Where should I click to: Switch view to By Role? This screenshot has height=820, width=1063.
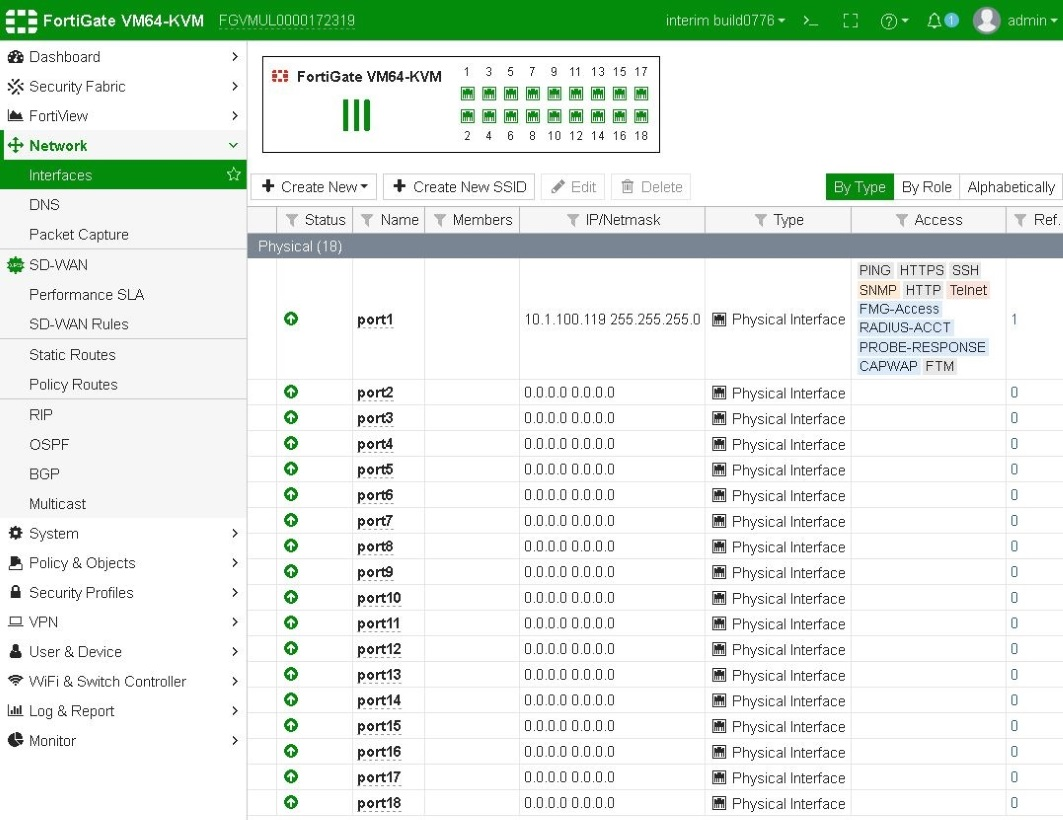[x=926, y=187]
